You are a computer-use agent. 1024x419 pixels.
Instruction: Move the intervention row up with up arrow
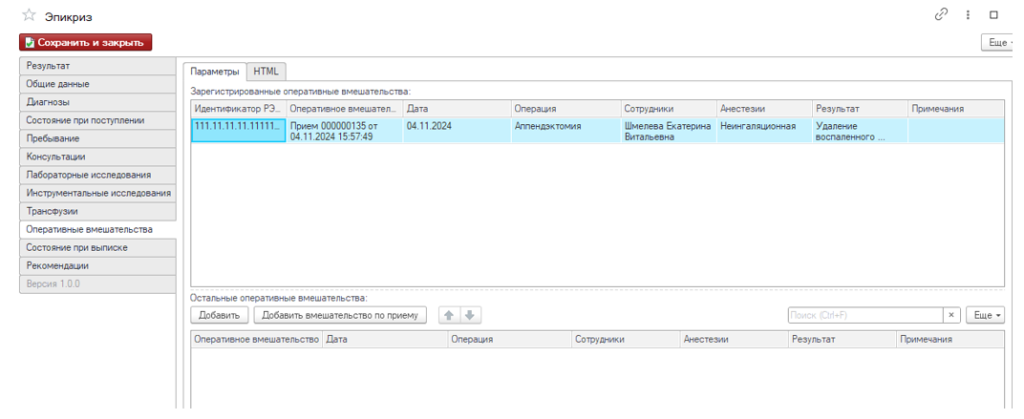click(x=449, y=315)
